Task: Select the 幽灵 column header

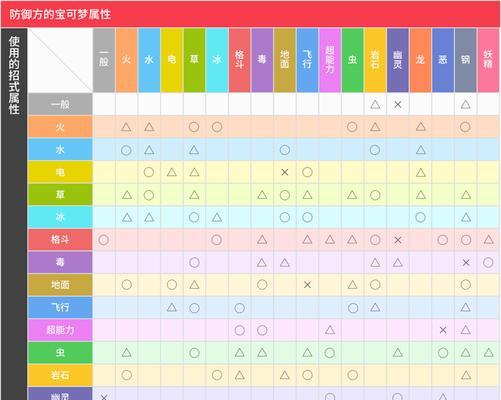Action: tap(398, 60)
